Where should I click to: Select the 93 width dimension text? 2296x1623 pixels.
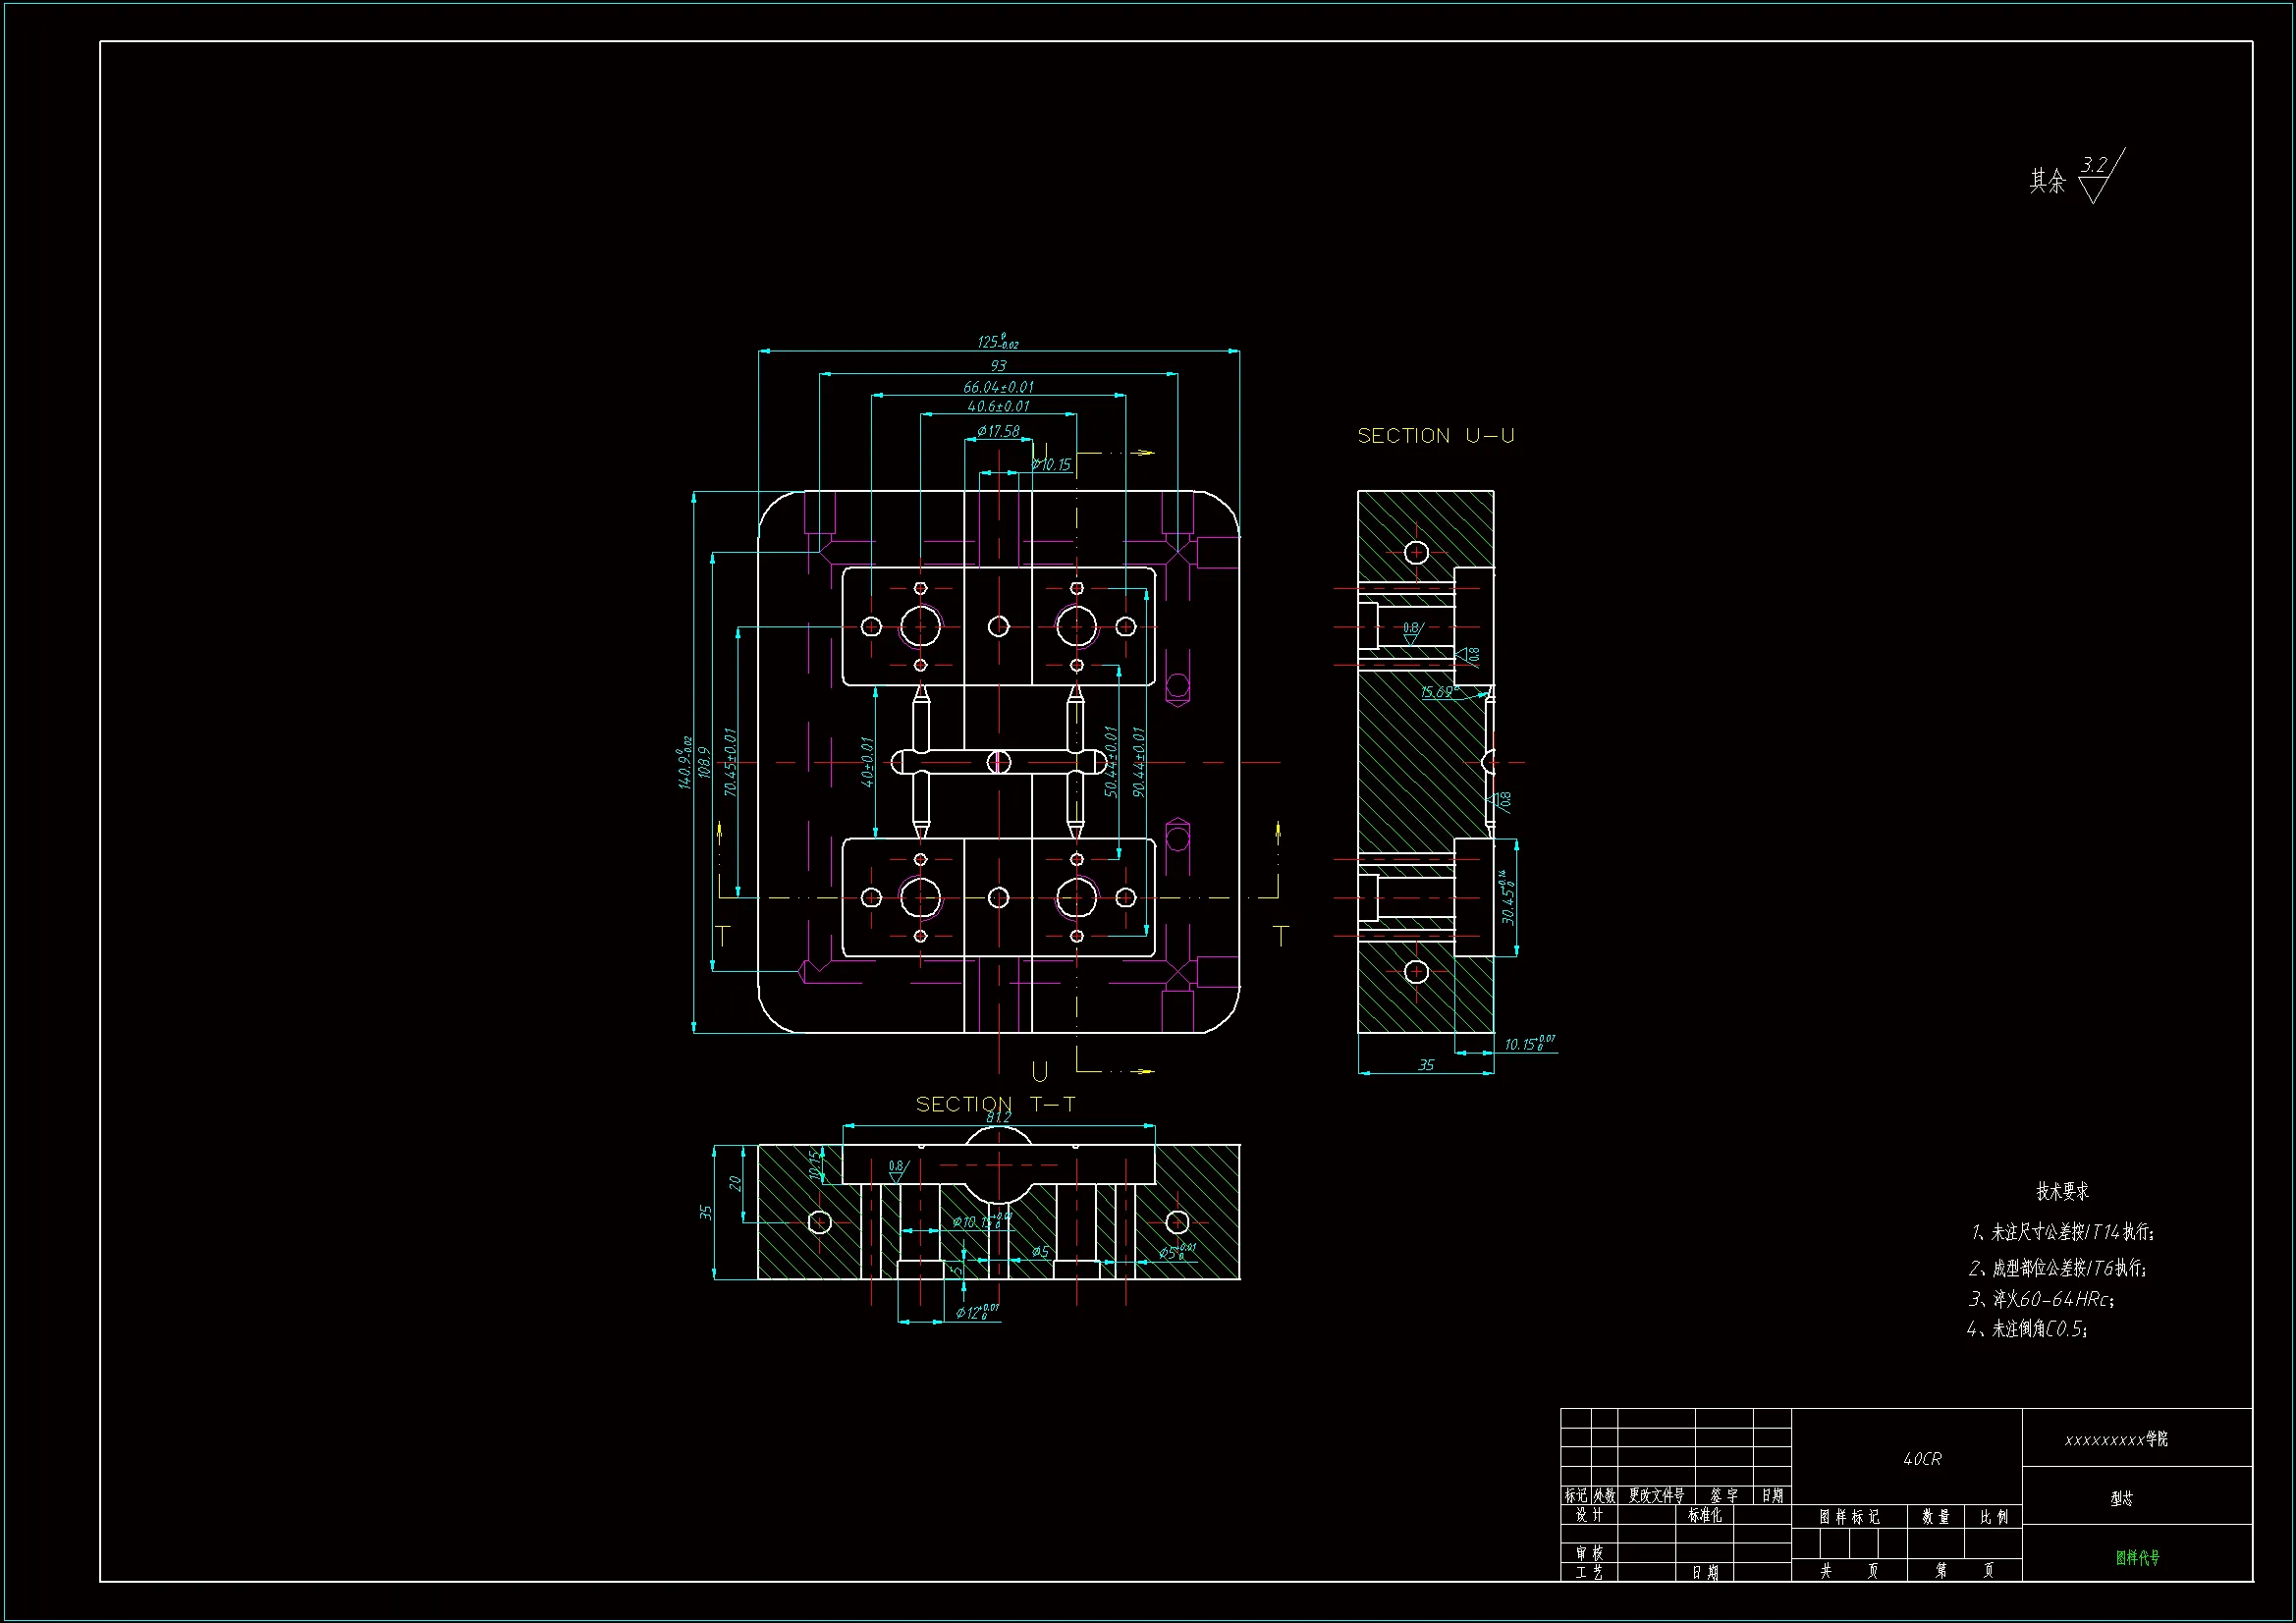[x=998, y=366]
